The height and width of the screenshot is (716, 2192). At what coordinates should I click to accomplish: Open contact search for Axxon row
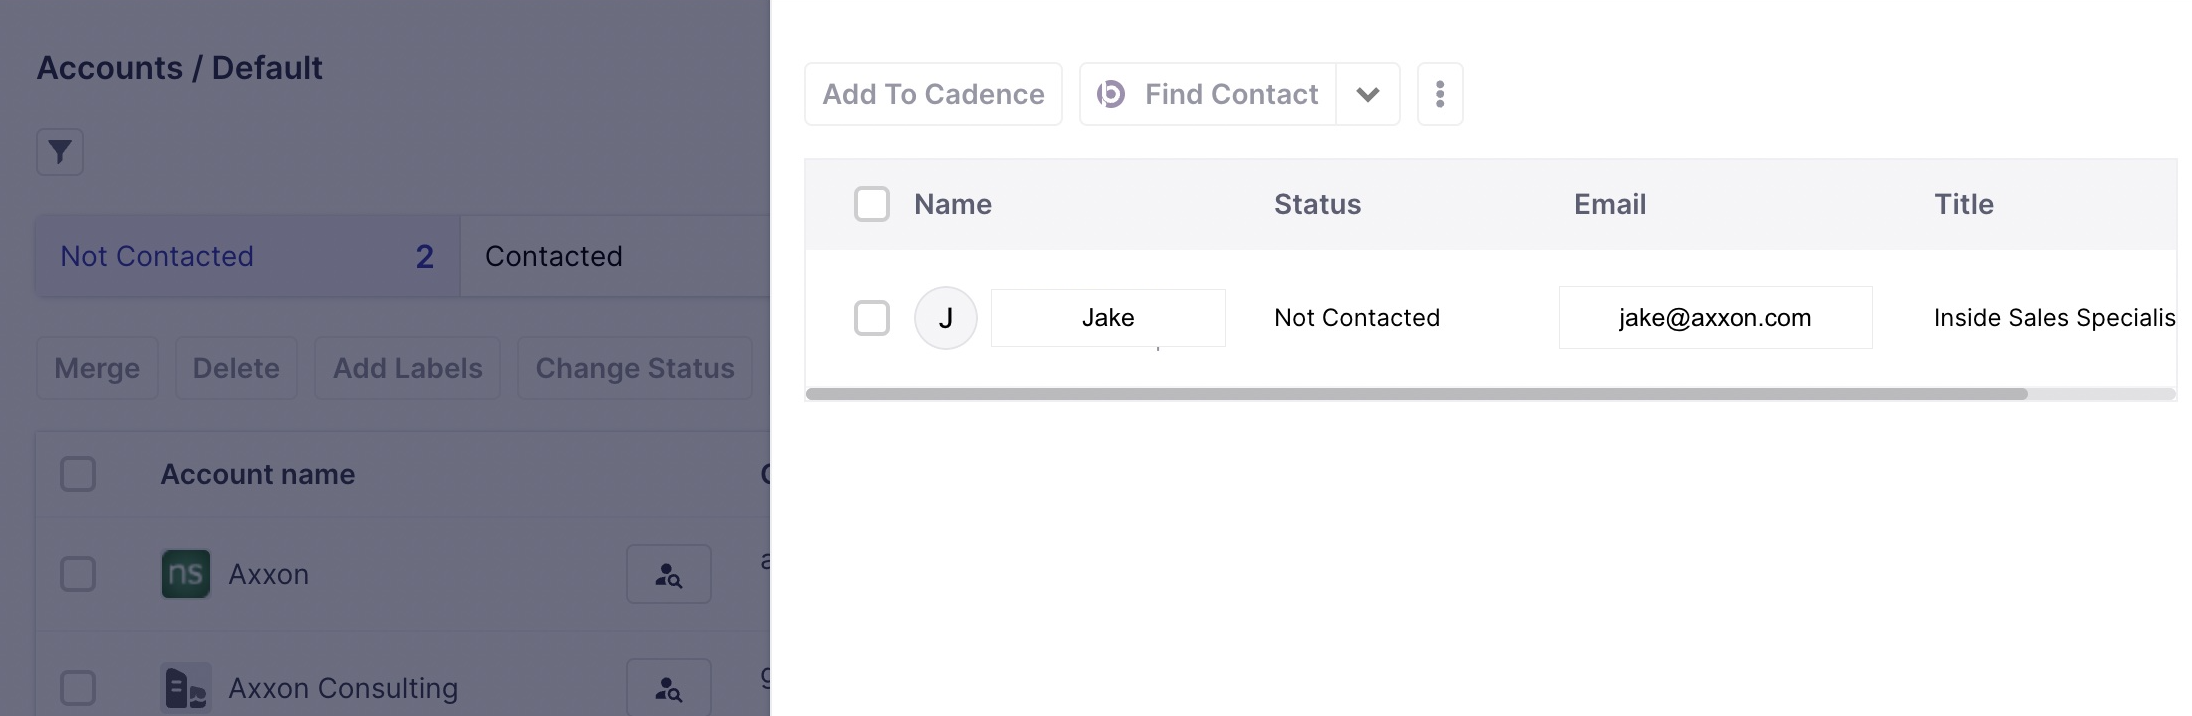tap(668, 574)
